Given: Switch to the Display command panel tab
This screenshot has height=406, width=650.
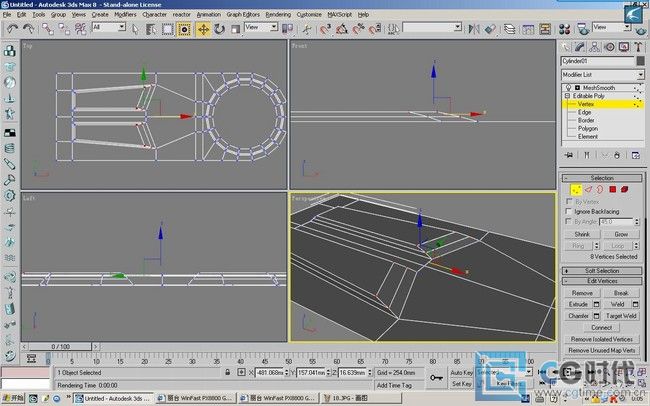Looking at the screenshot, I should tap(624, 47).
